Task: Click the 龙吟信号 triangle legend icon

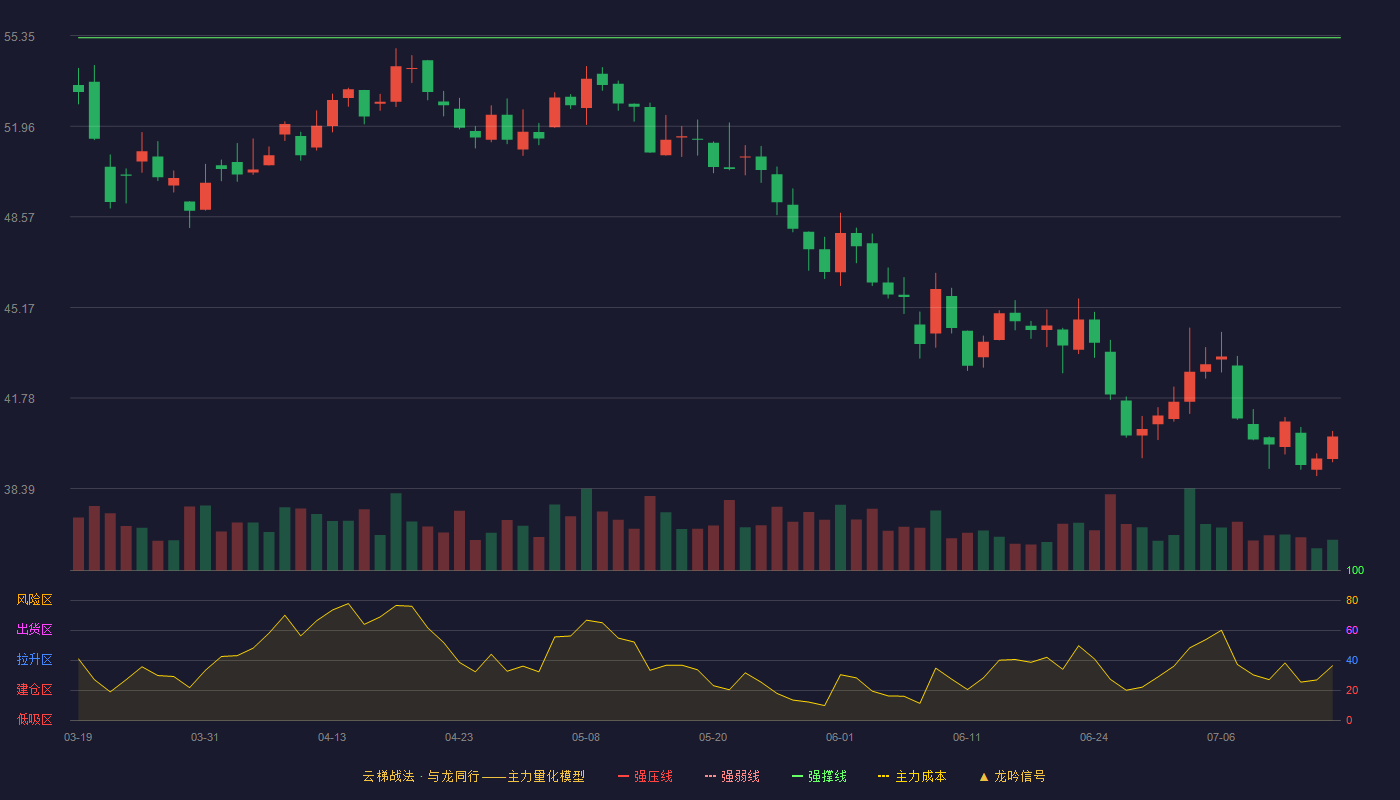Action: click(x=984, y=776)
